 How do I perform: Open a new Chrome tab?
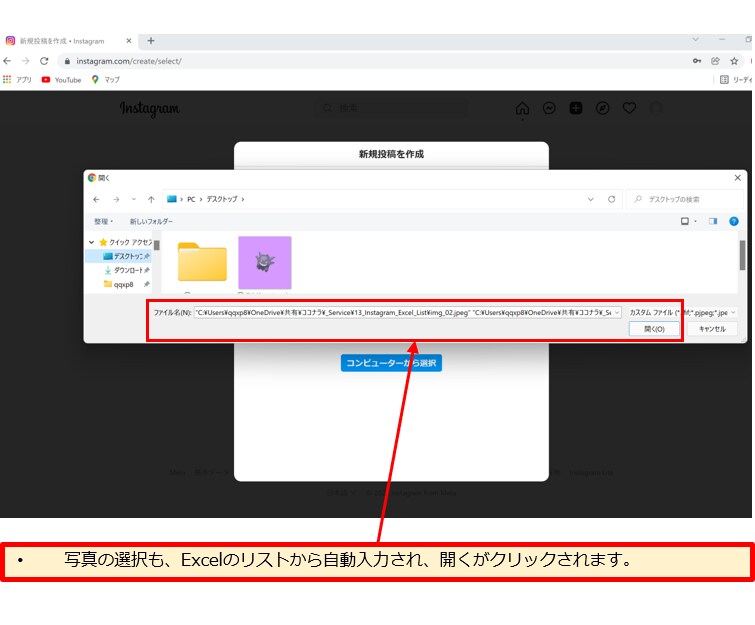[151, 41]
